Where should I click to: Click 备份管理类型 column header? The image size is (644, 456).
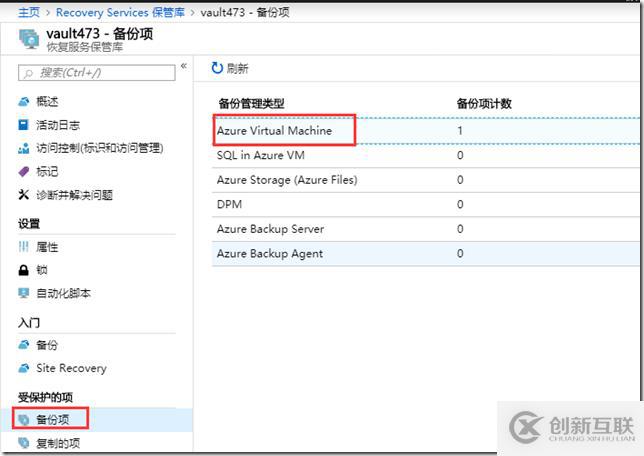[x=251, y=104]
